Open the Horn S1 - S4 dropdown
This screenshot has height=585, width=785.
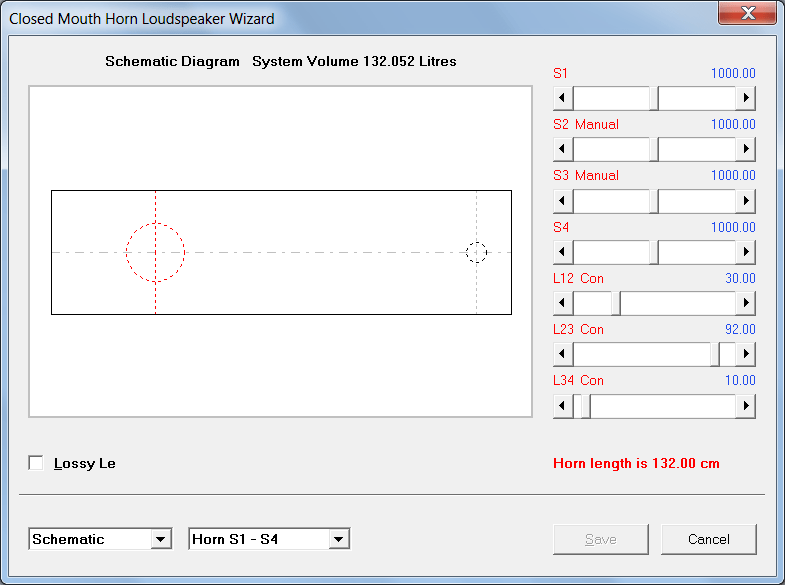point(338,539)
